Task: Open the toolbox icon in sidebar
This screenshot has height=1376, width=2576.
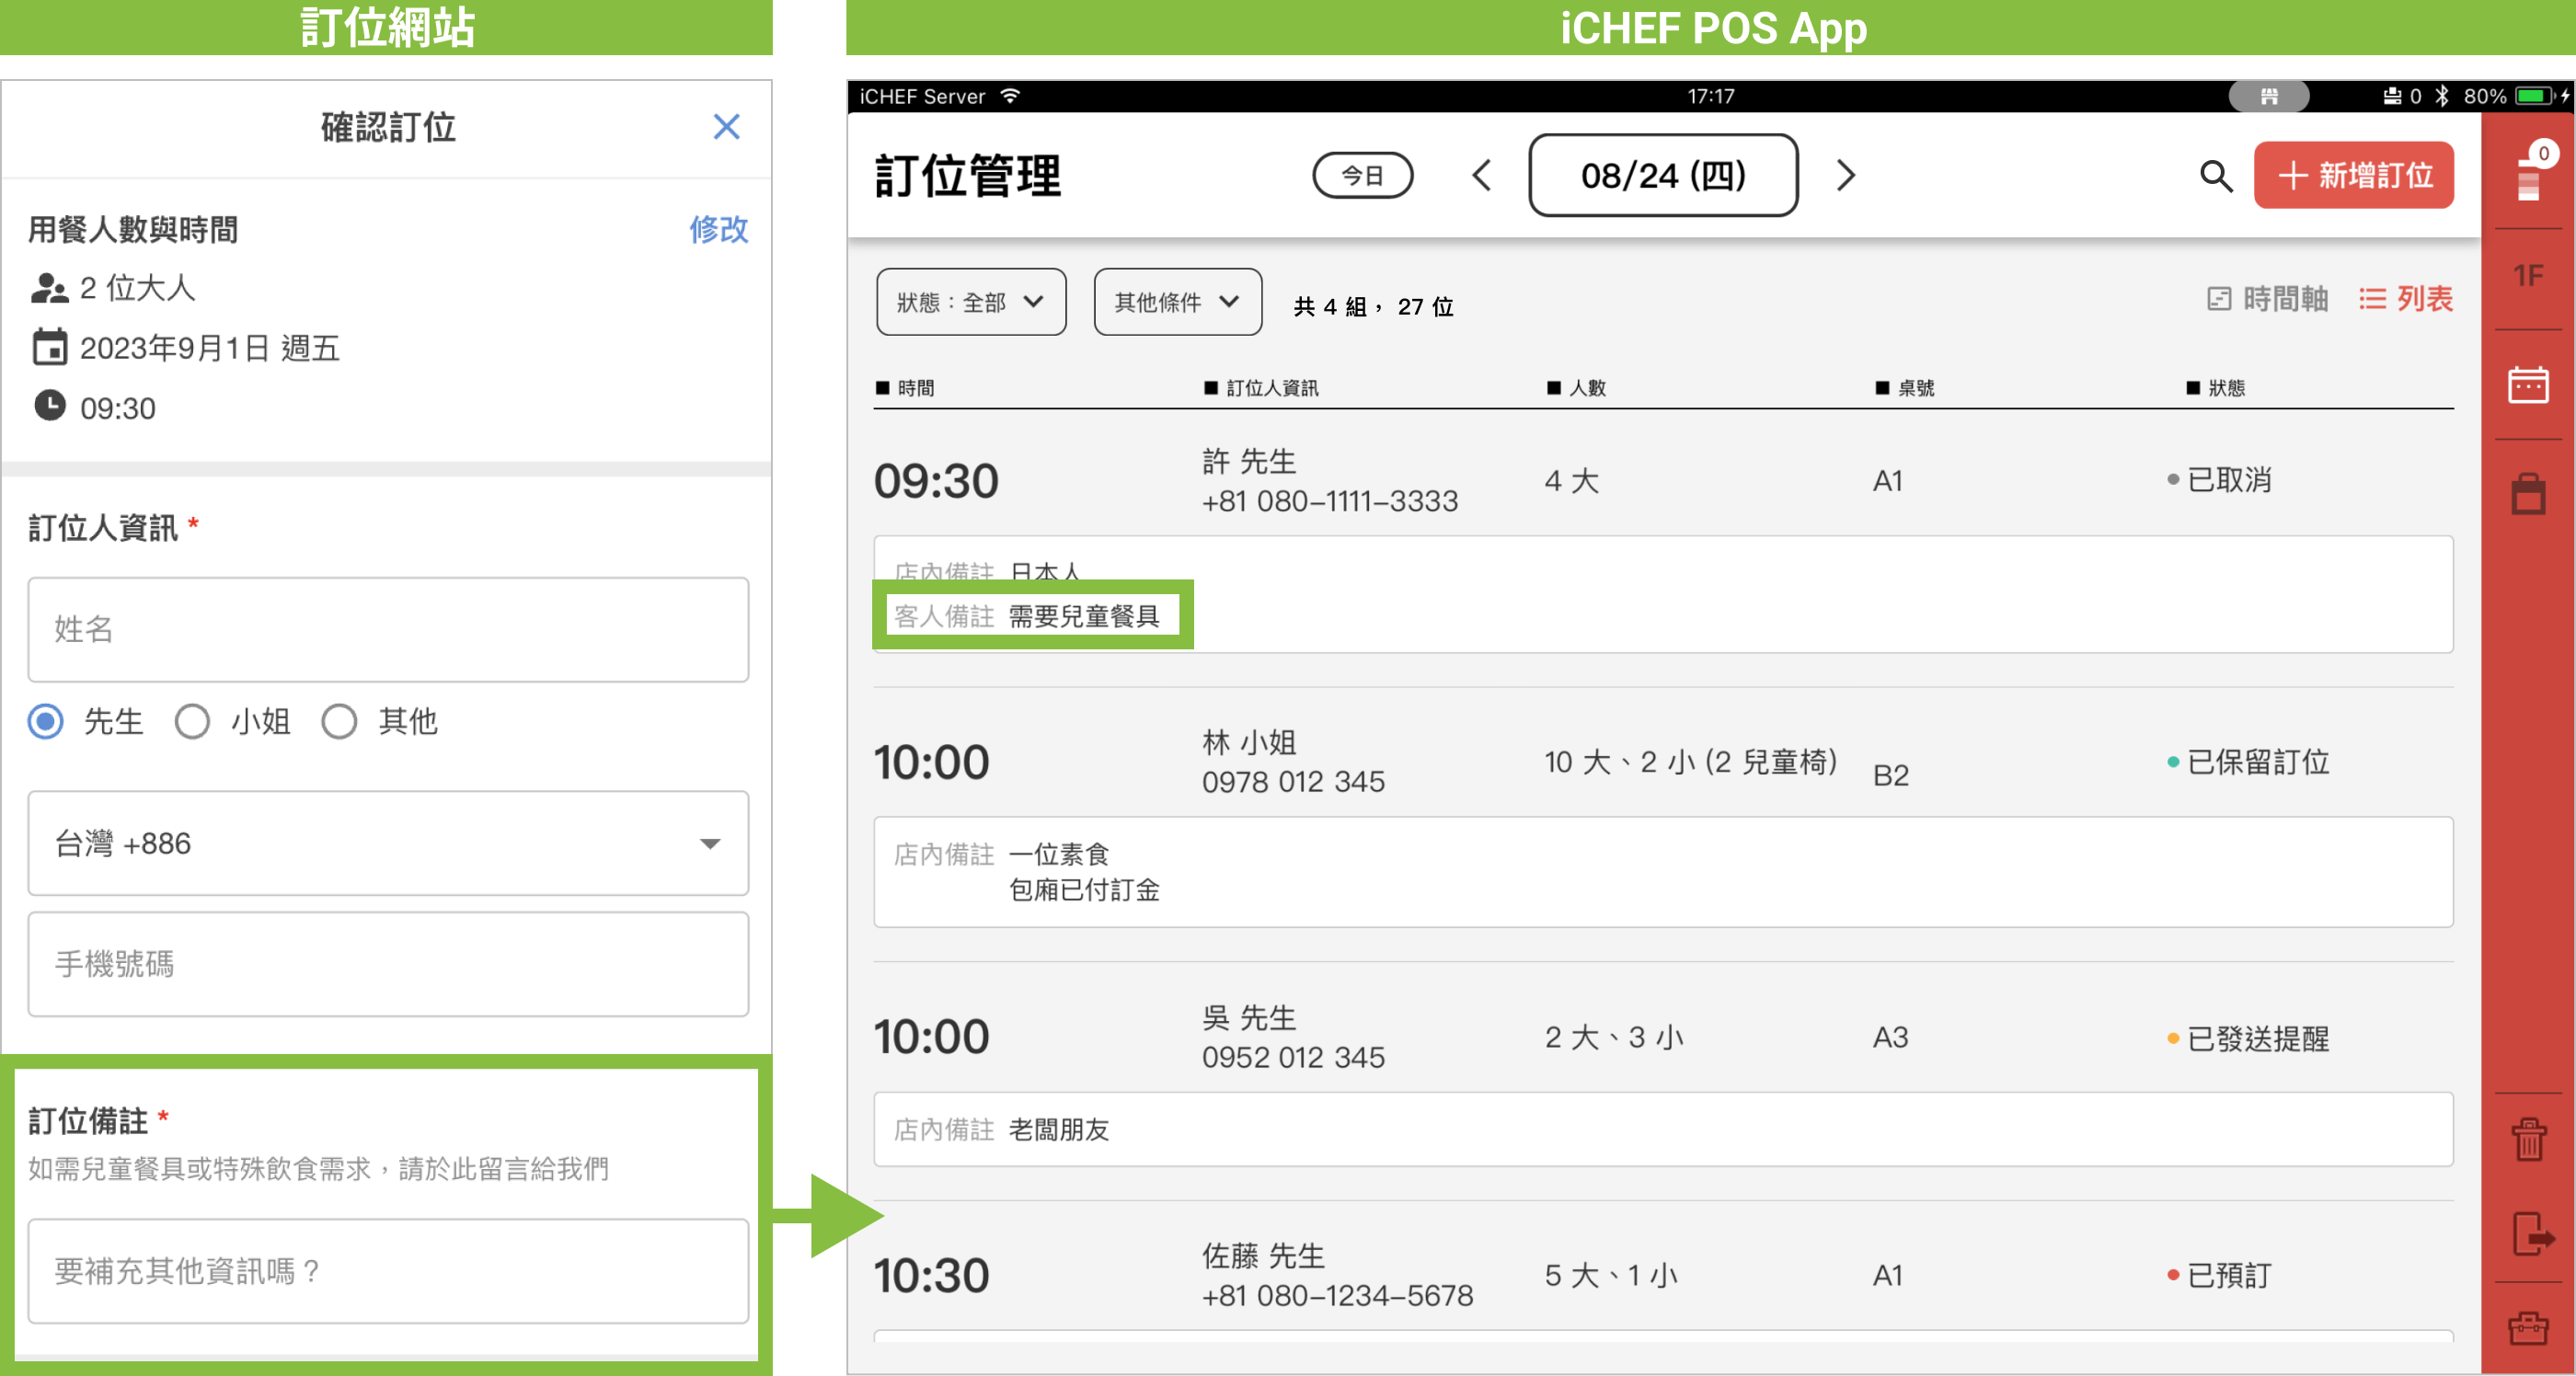Action: pyautogui.click(x=2528, y=1328)
